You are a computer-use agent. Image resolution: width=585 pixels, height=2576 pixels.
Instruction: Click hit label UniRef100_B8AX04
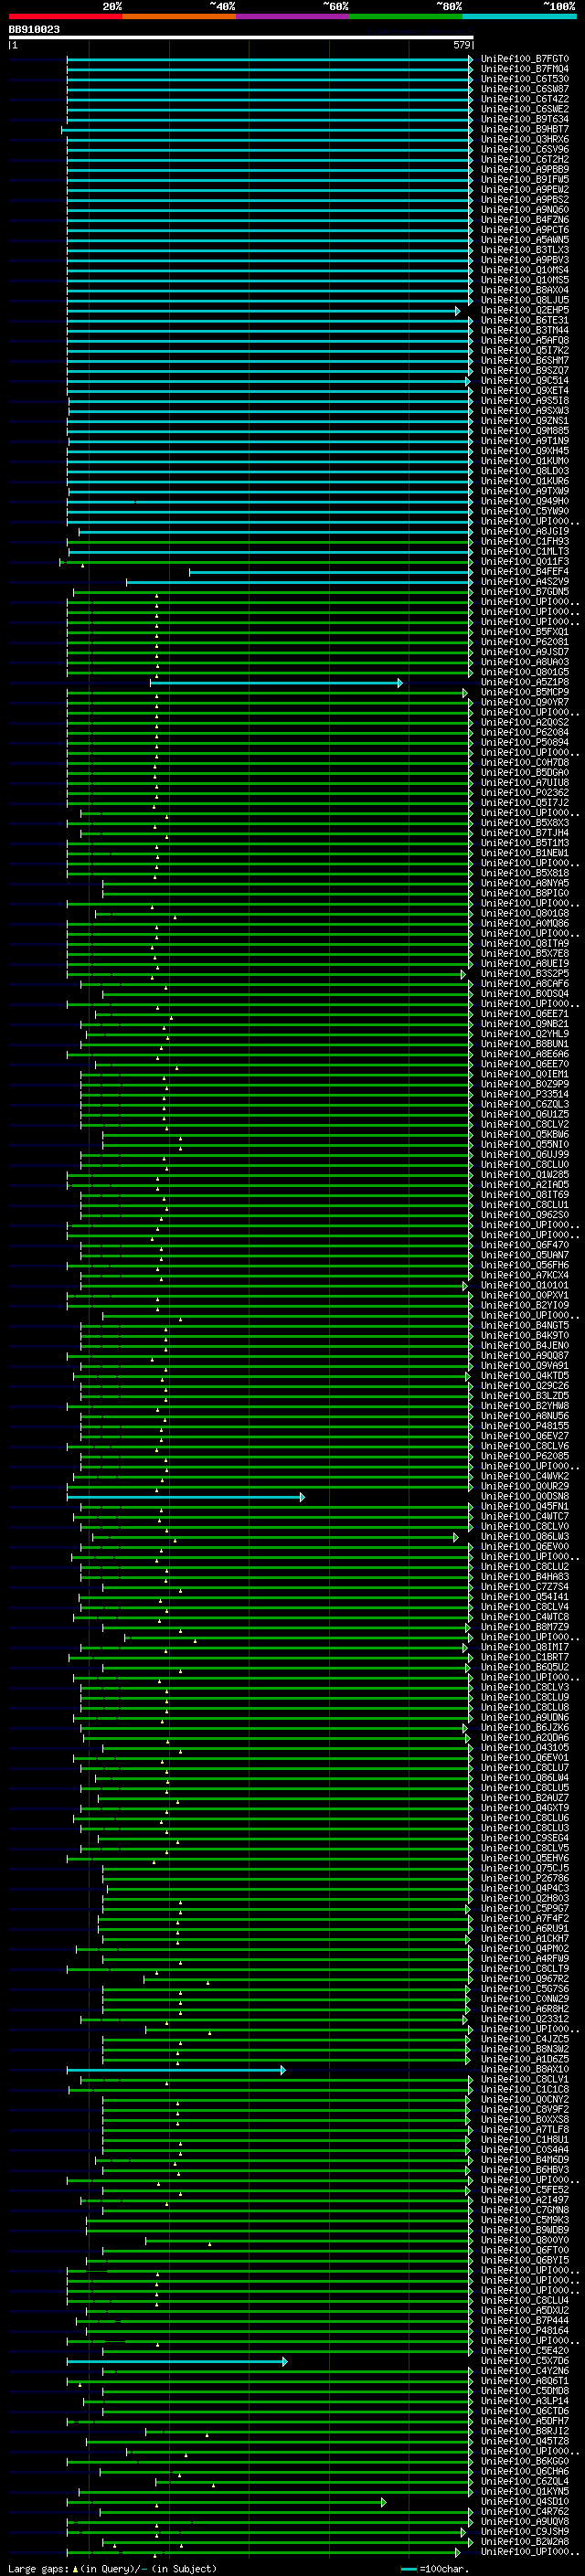(525, 290)
